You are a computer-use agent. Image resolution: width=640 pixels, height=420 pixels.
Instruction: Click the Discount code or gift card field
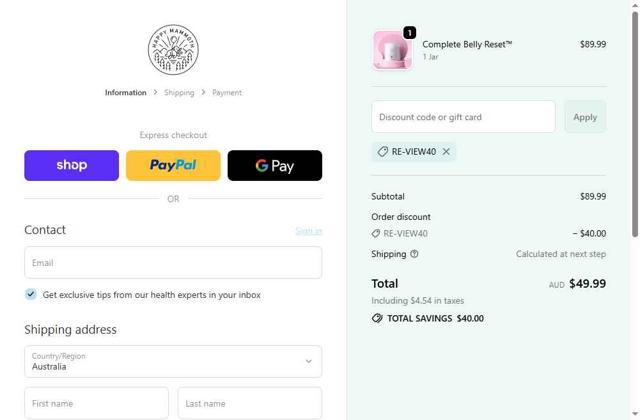click(463, 117)
